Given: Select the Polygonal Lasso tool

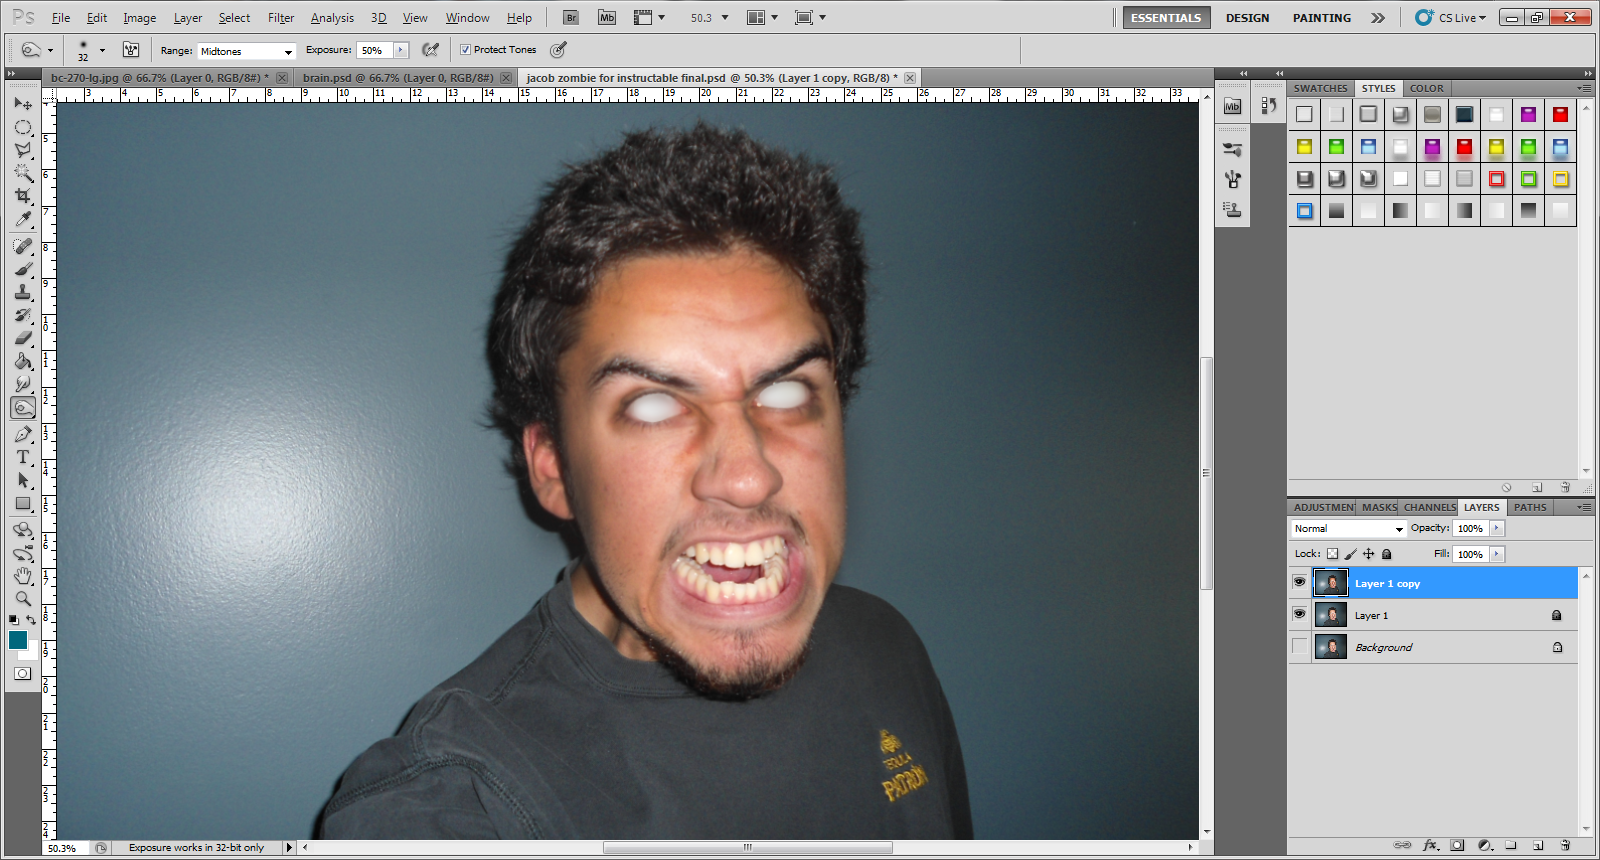Looking at the screenshot, I should (23, 150).
